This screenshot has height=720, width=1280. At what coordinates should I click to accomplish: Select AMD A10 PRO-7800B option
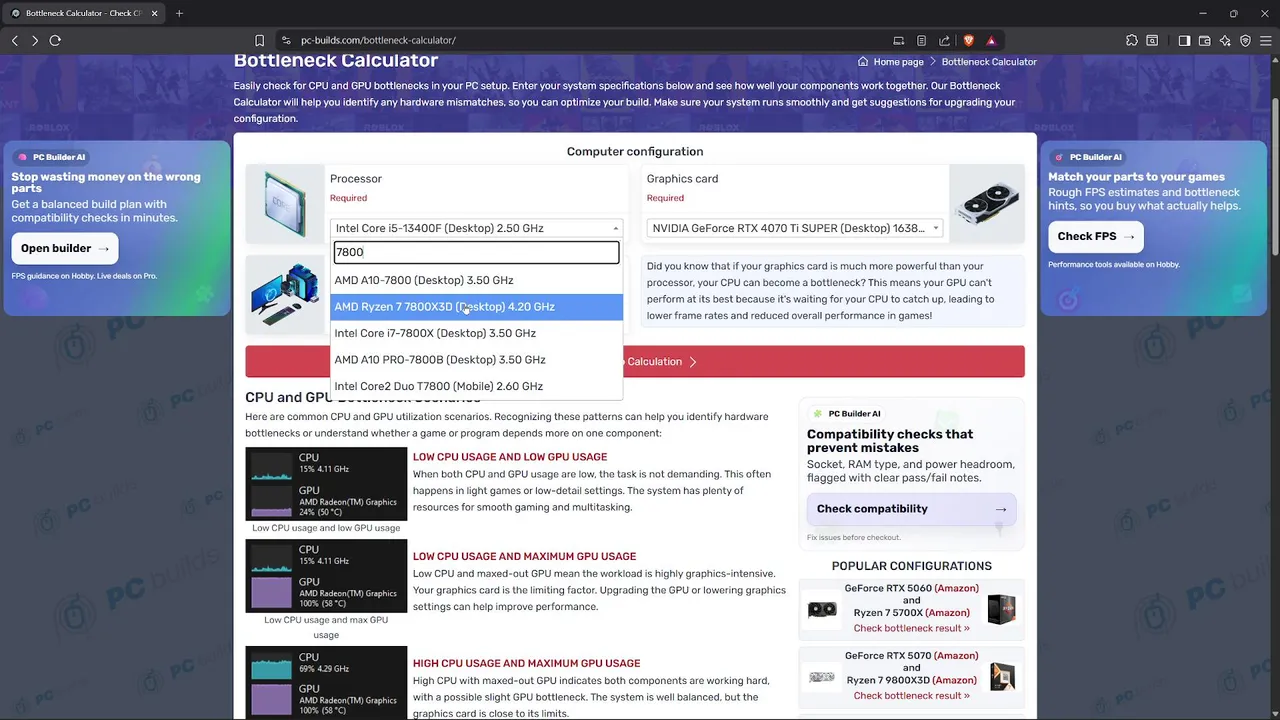(476, 360)
